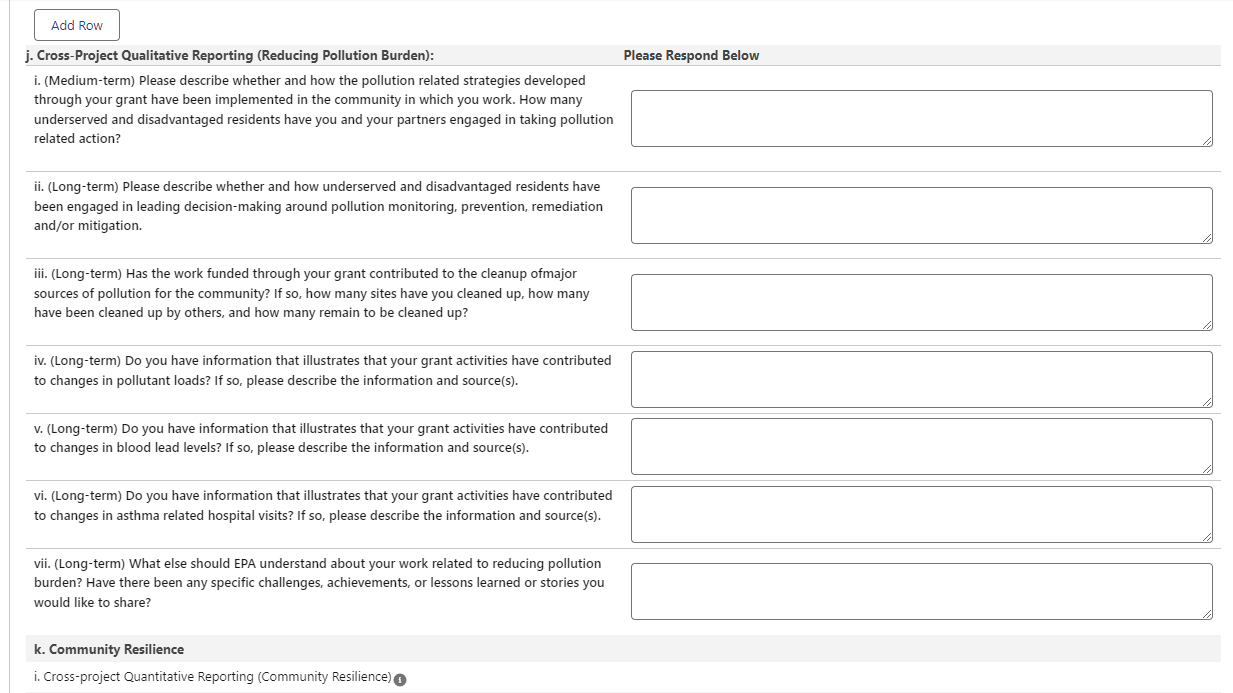The width and height of the screenshot is (1233, 693).
Task: Click resize handle of cleanup sites text area
Action: tap(1207, 325)
